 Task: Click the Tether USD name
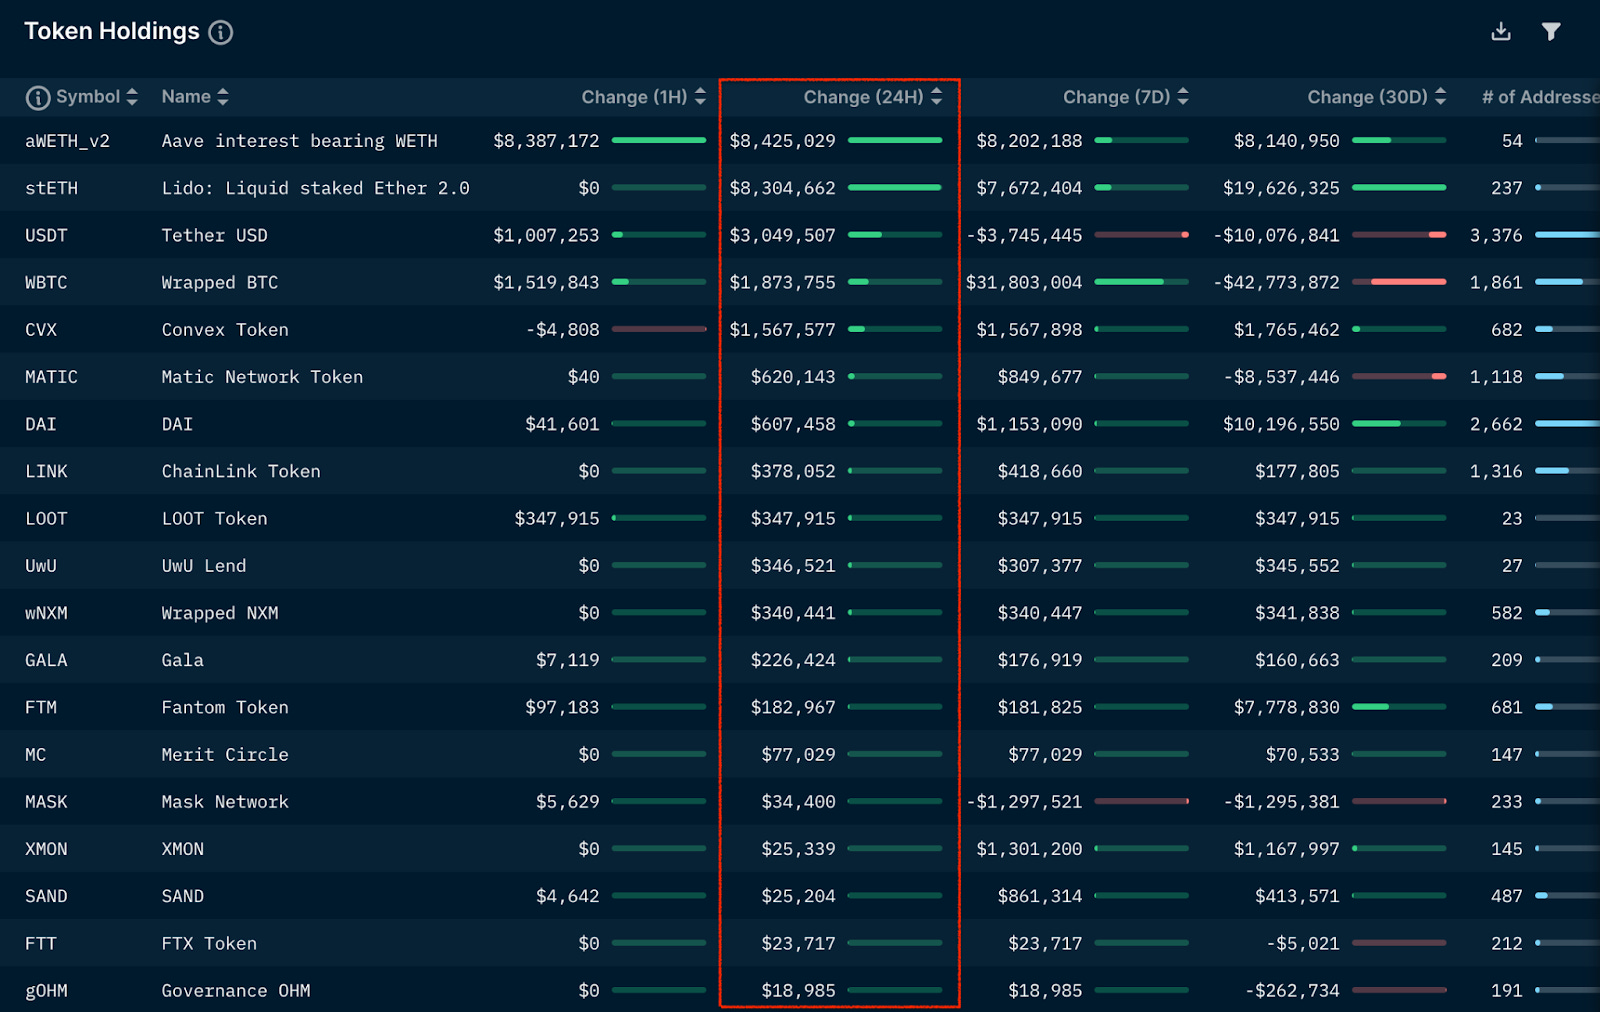point(215,235)
